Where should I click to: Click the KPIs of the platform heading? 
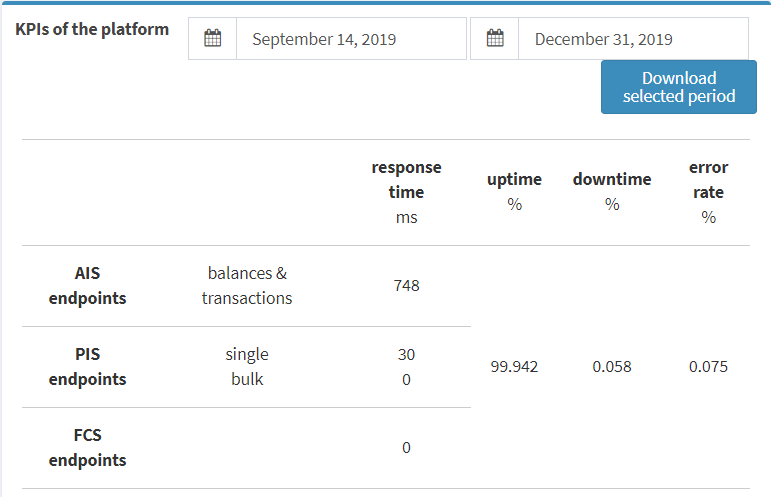pos(92,29)
